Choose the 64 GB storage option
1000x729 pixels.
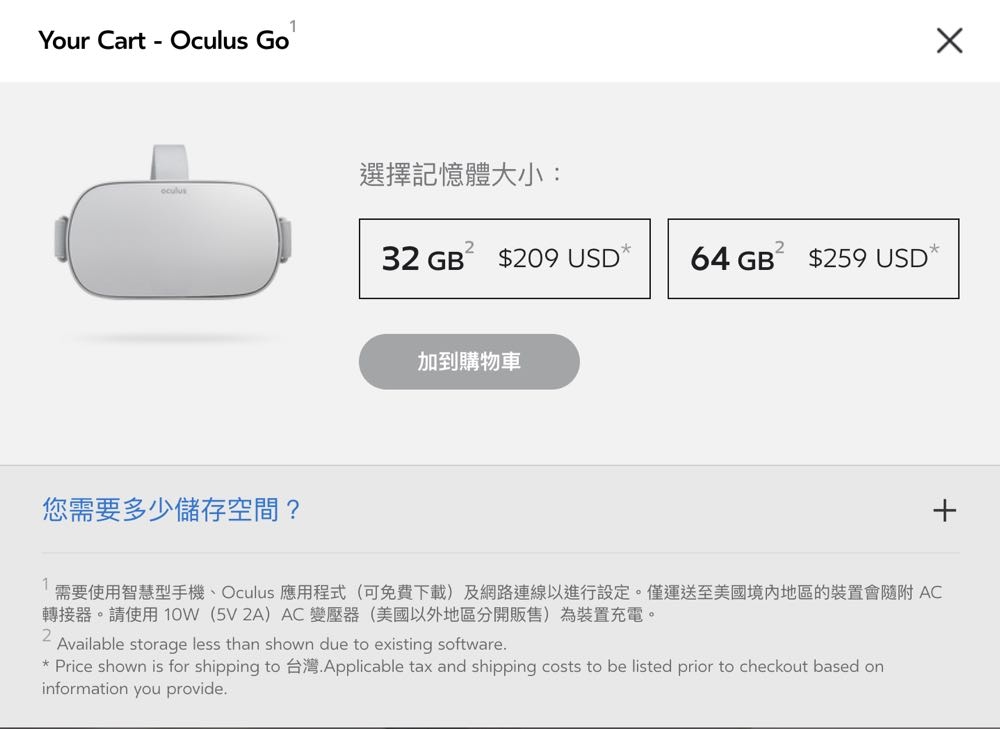click(812, 259)
